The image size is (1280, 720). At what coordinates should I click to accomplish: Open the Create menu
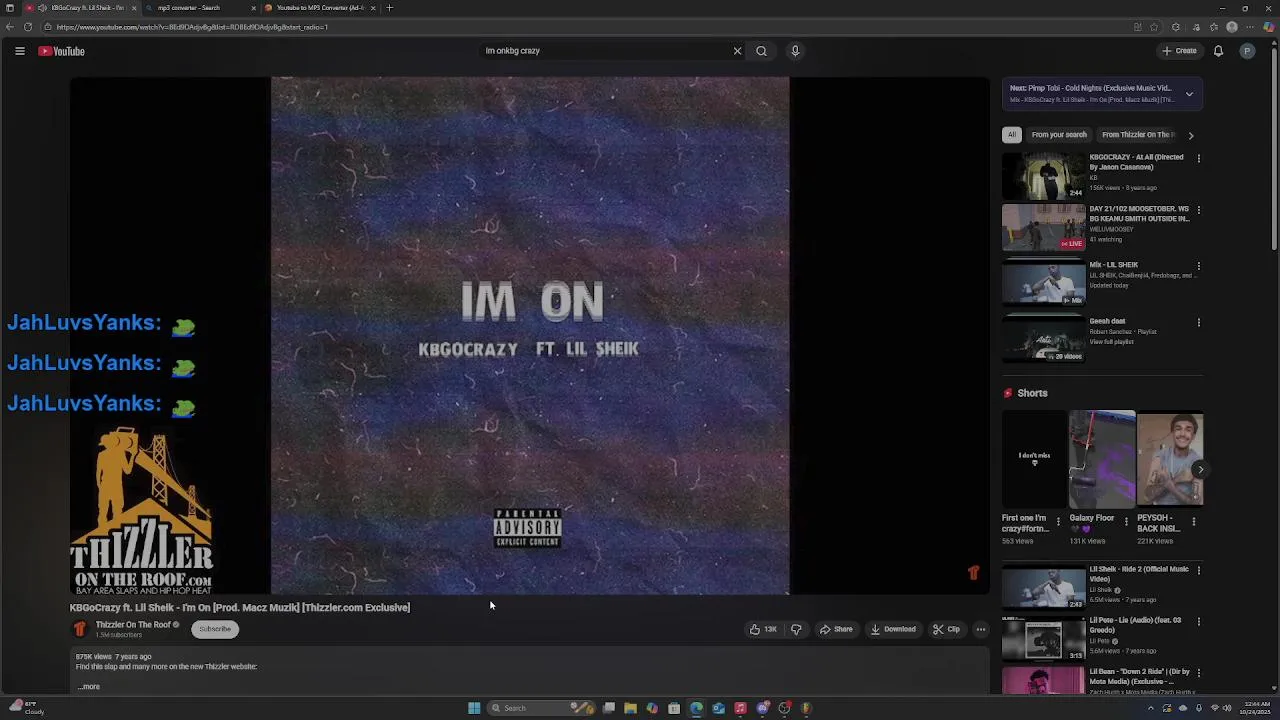tap(1179, 51)
